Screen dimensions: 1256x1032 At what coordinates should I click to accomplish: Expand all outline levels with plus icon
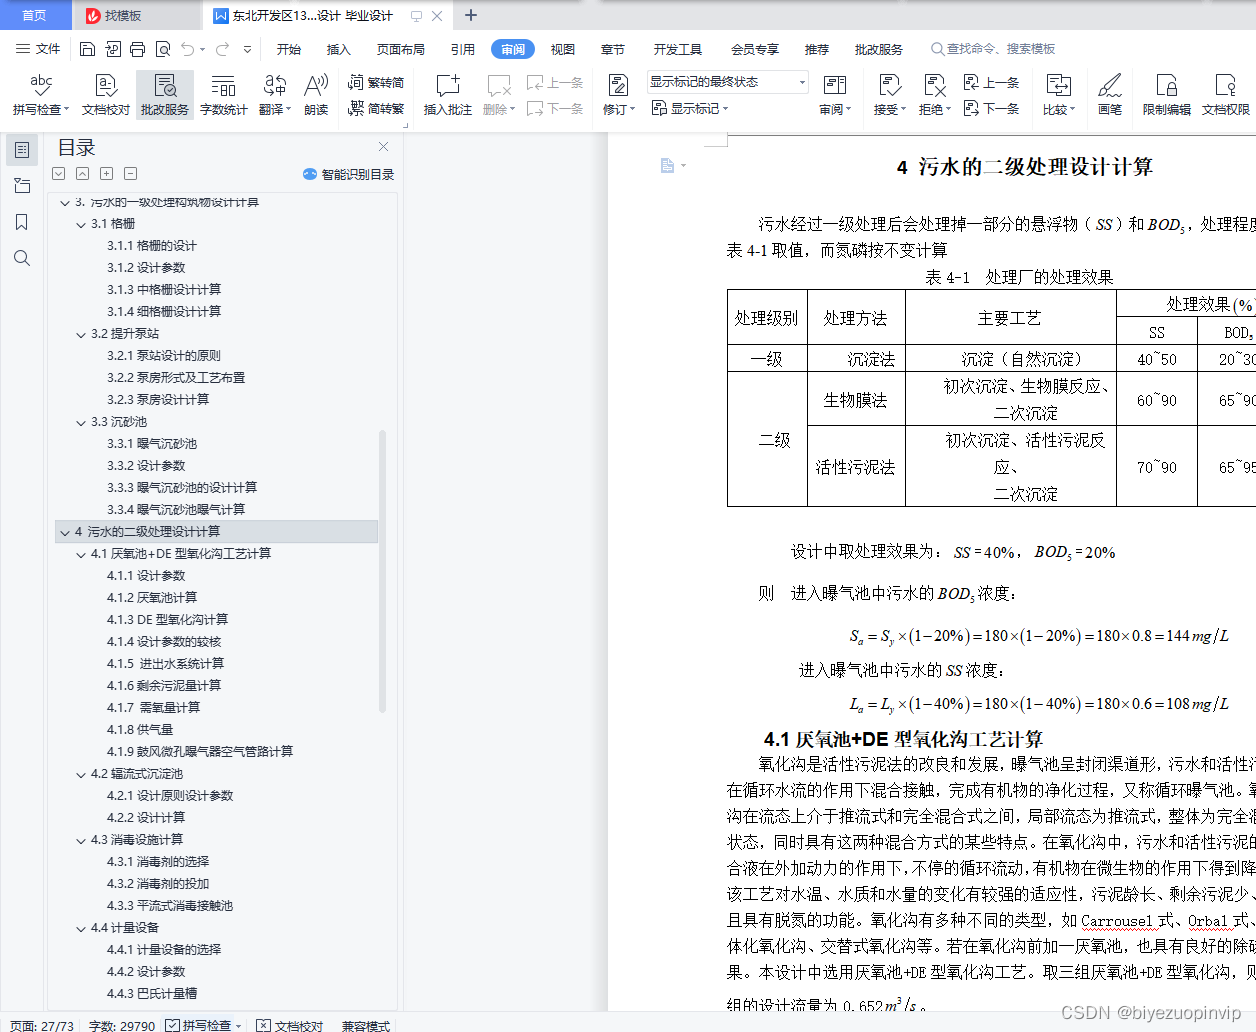coord(106,174)
